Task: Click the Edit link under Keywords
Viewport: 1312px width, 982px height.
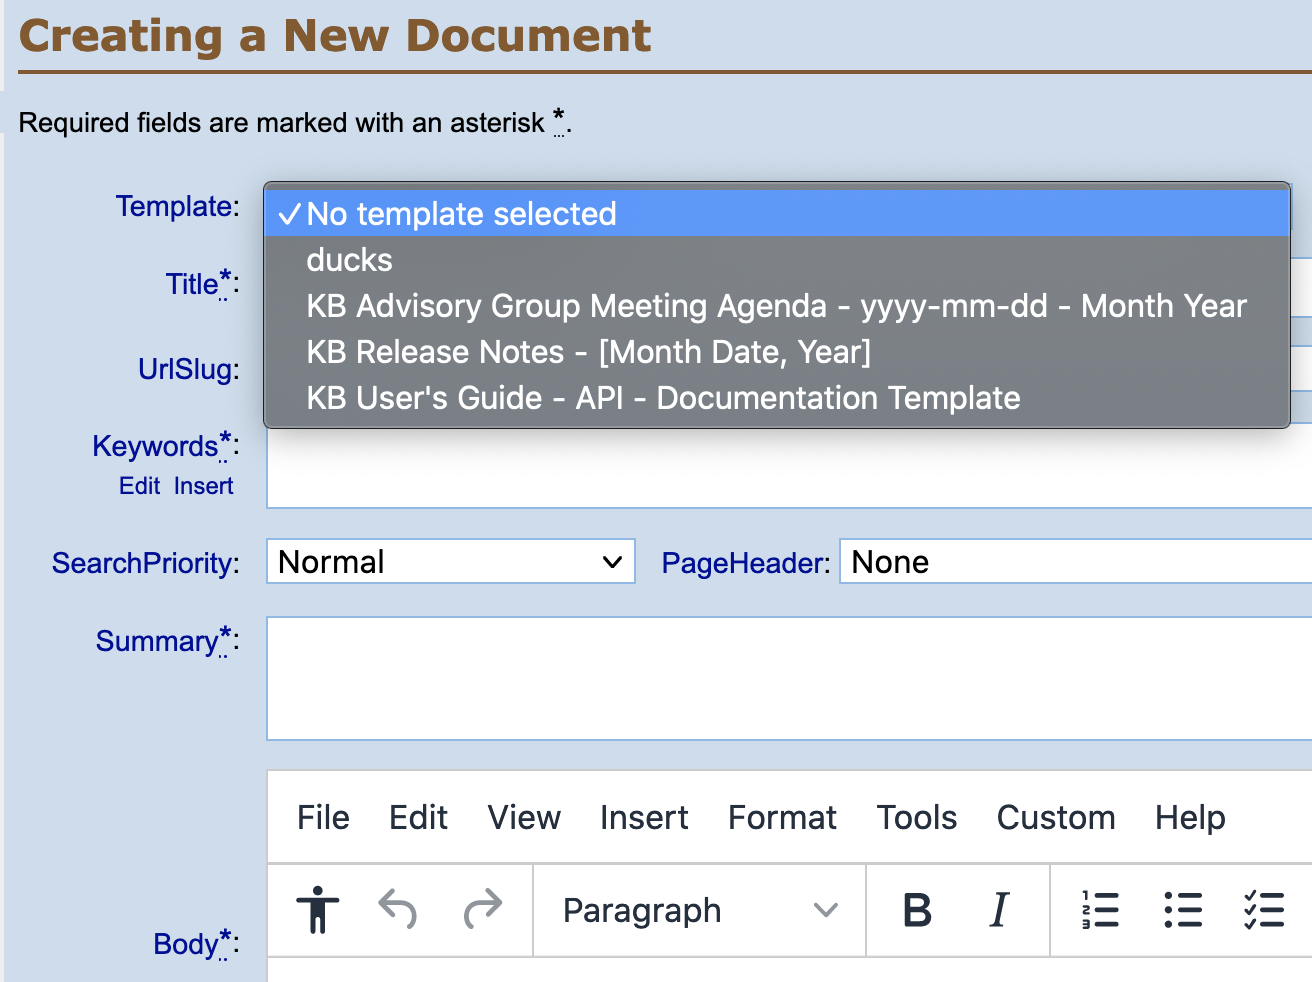Action: tap(139, 486)
